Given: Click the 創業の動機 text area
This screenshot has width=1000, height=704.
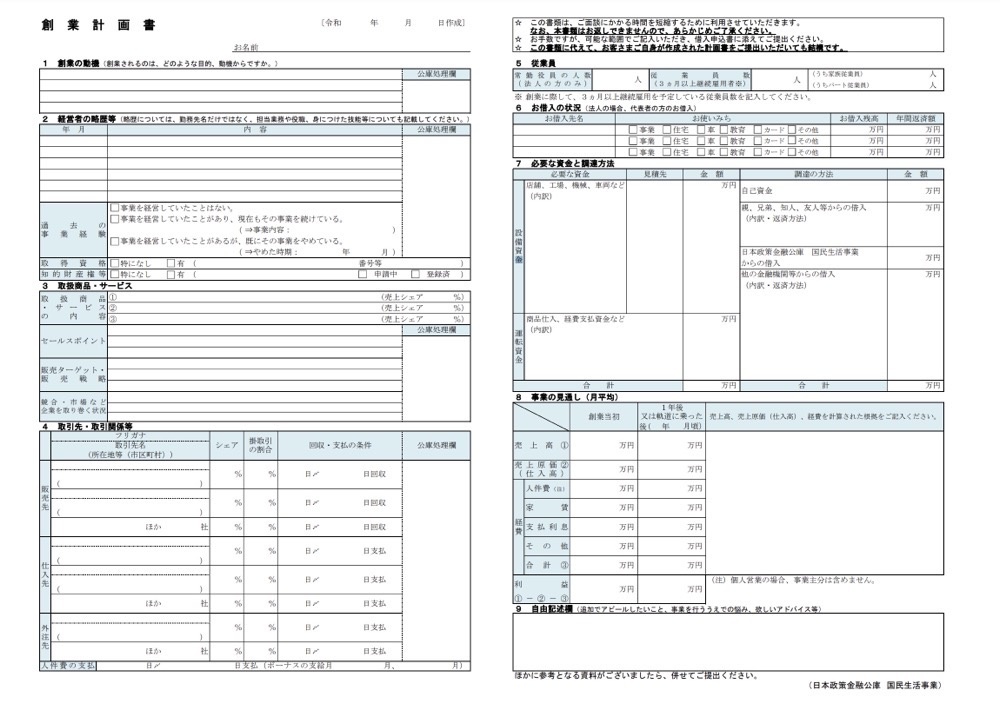Looking at the screenshot, I should coord(221,91).
